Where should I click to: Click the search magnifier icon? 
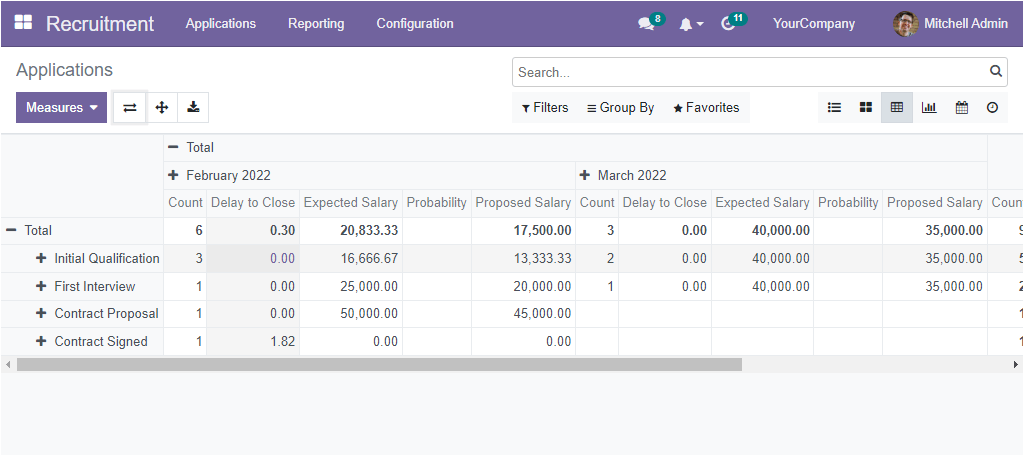point(995,72)
